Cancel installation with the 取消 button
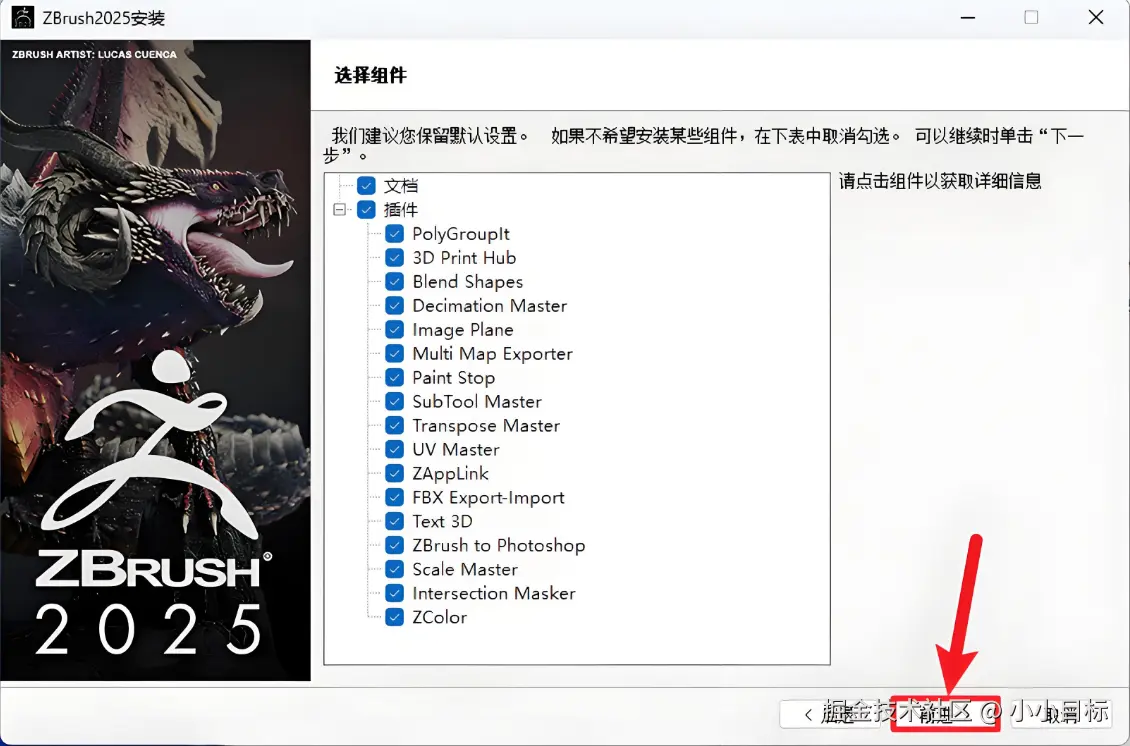The image size is (1130, 746). pyautogui.click(x=1061, y=714)
